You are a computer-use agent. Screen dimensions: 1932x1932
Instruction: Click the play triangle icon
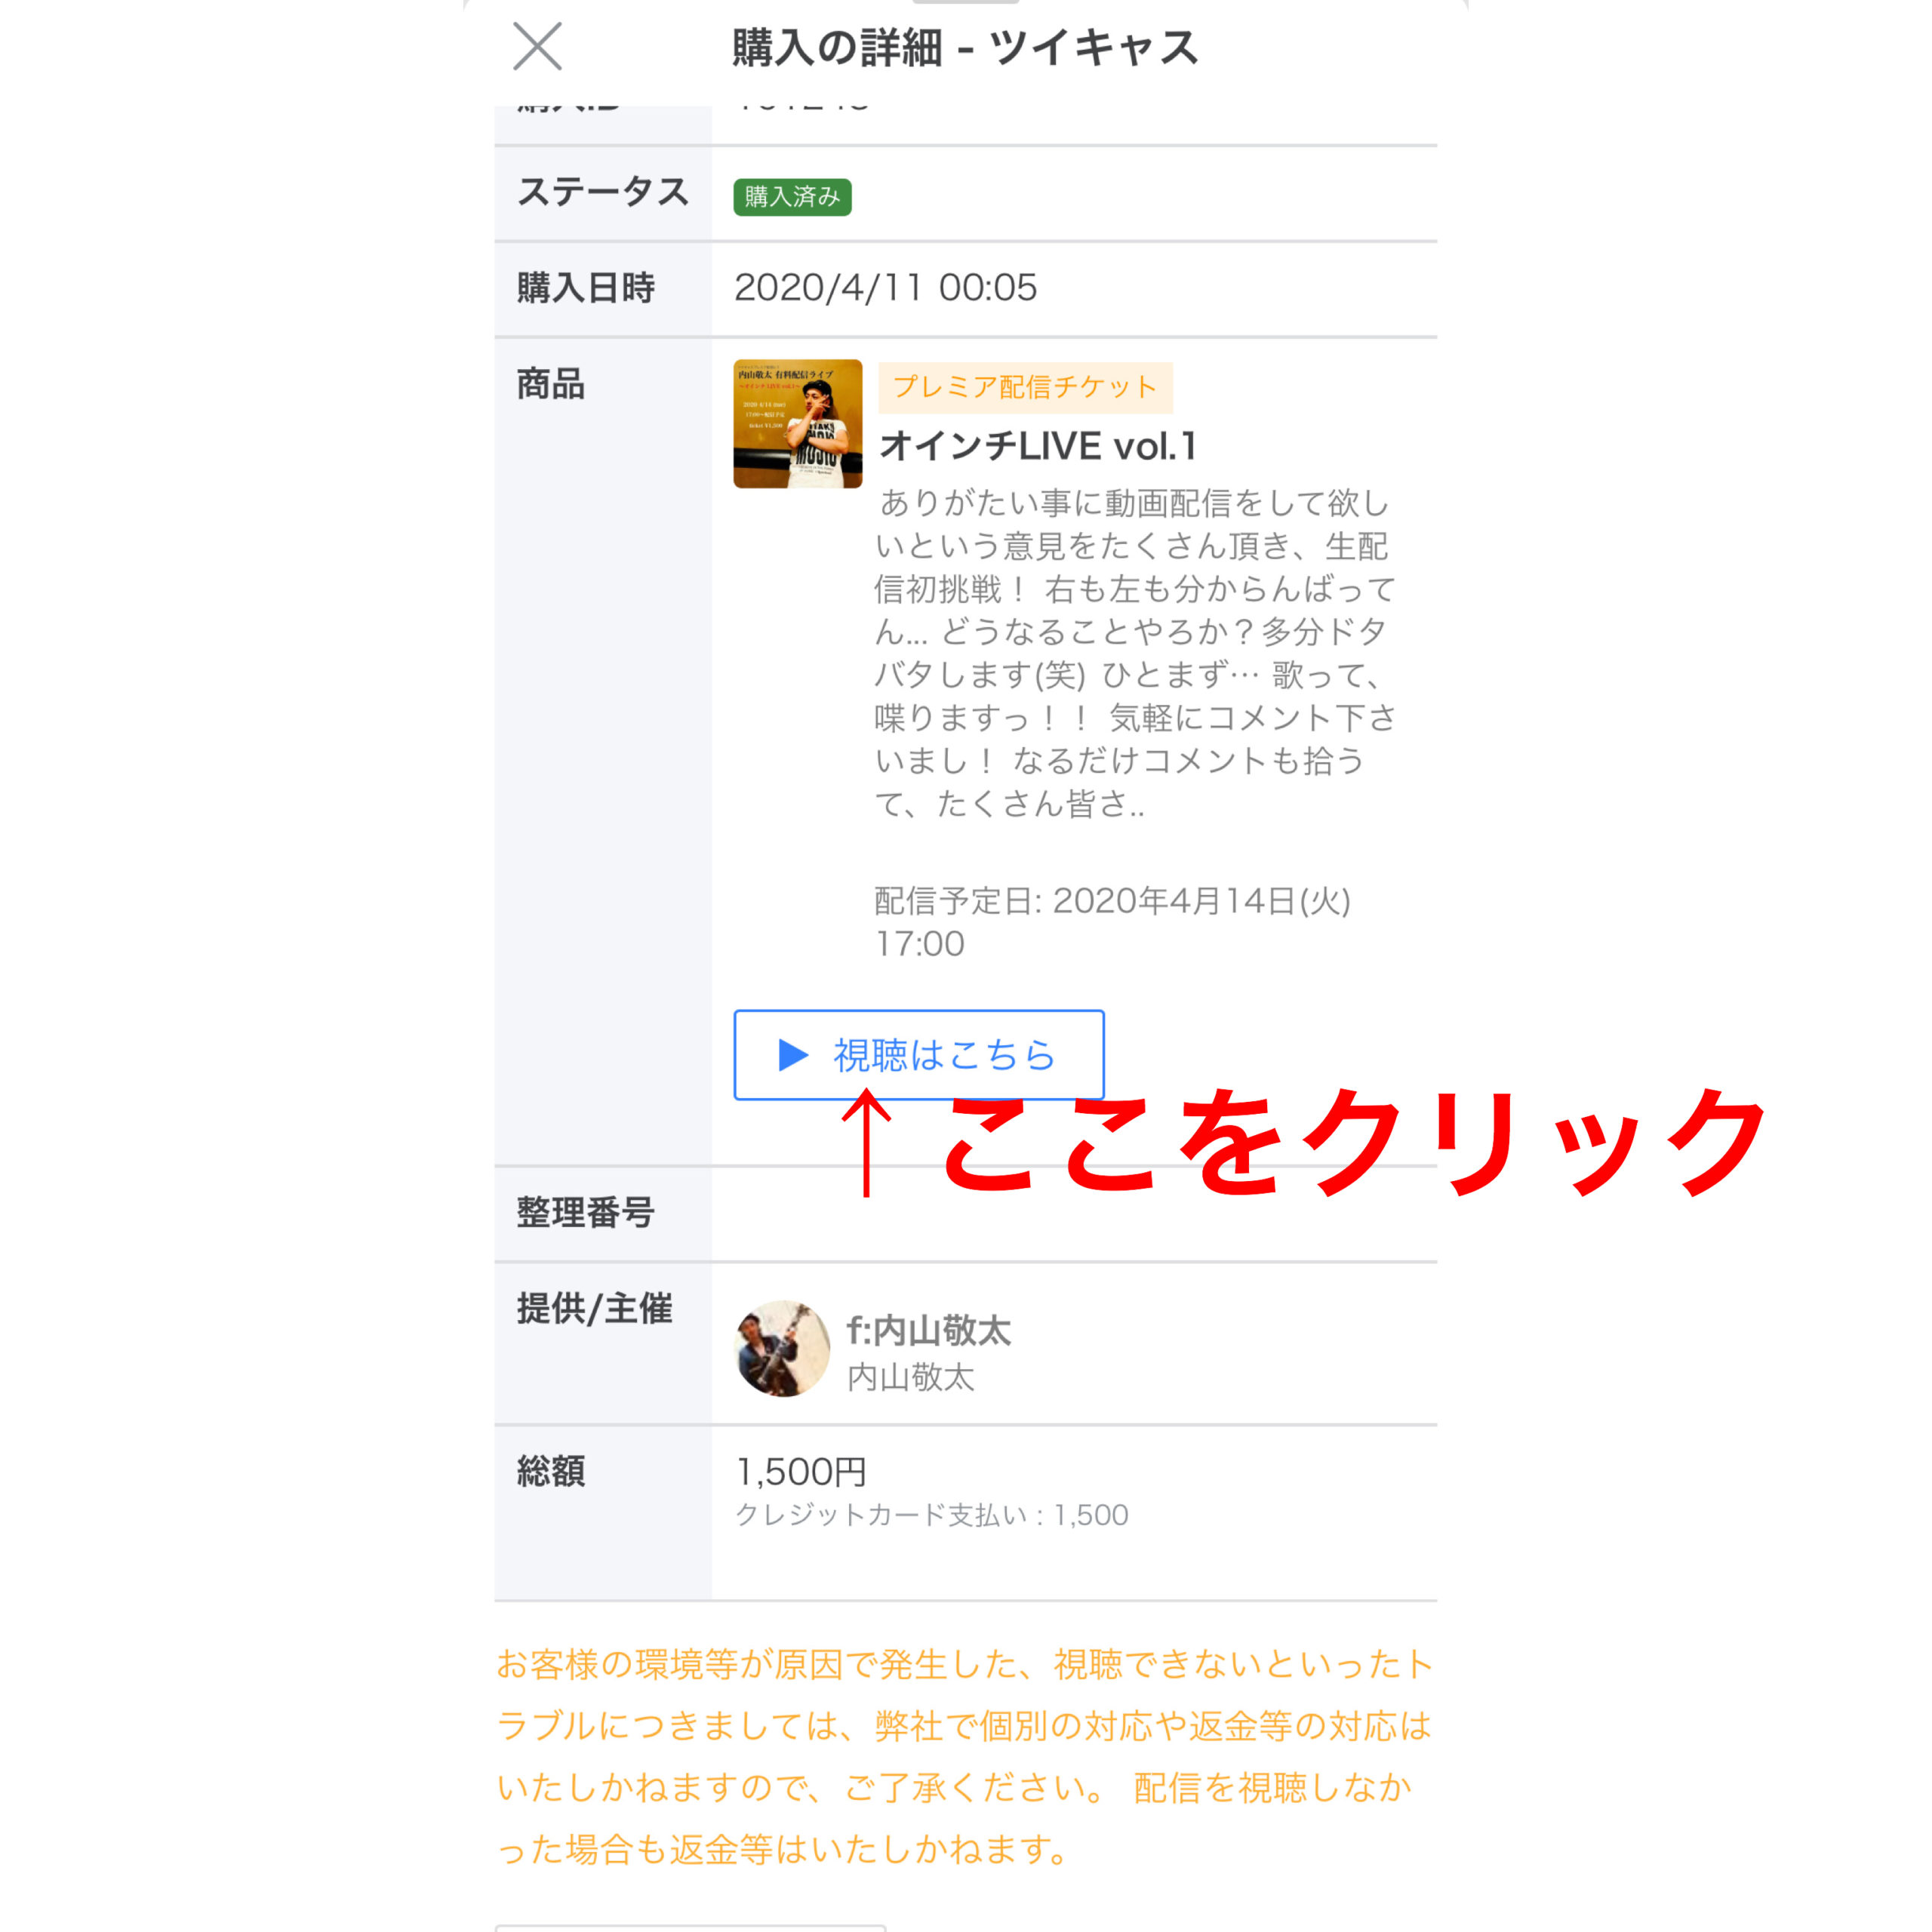(x=793, y=1055)
